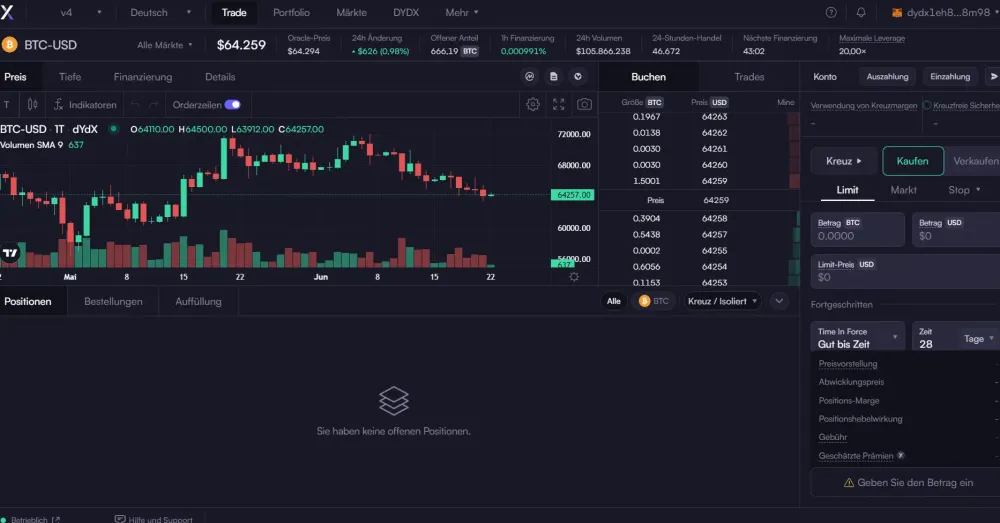Click the globe icon above chart
Screen dimensions: 1000x523
[578, 77]
